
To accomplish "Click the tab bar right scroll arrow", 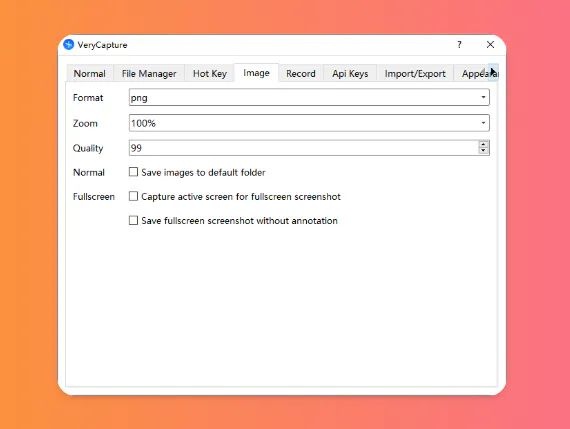I will pos(493,72).
